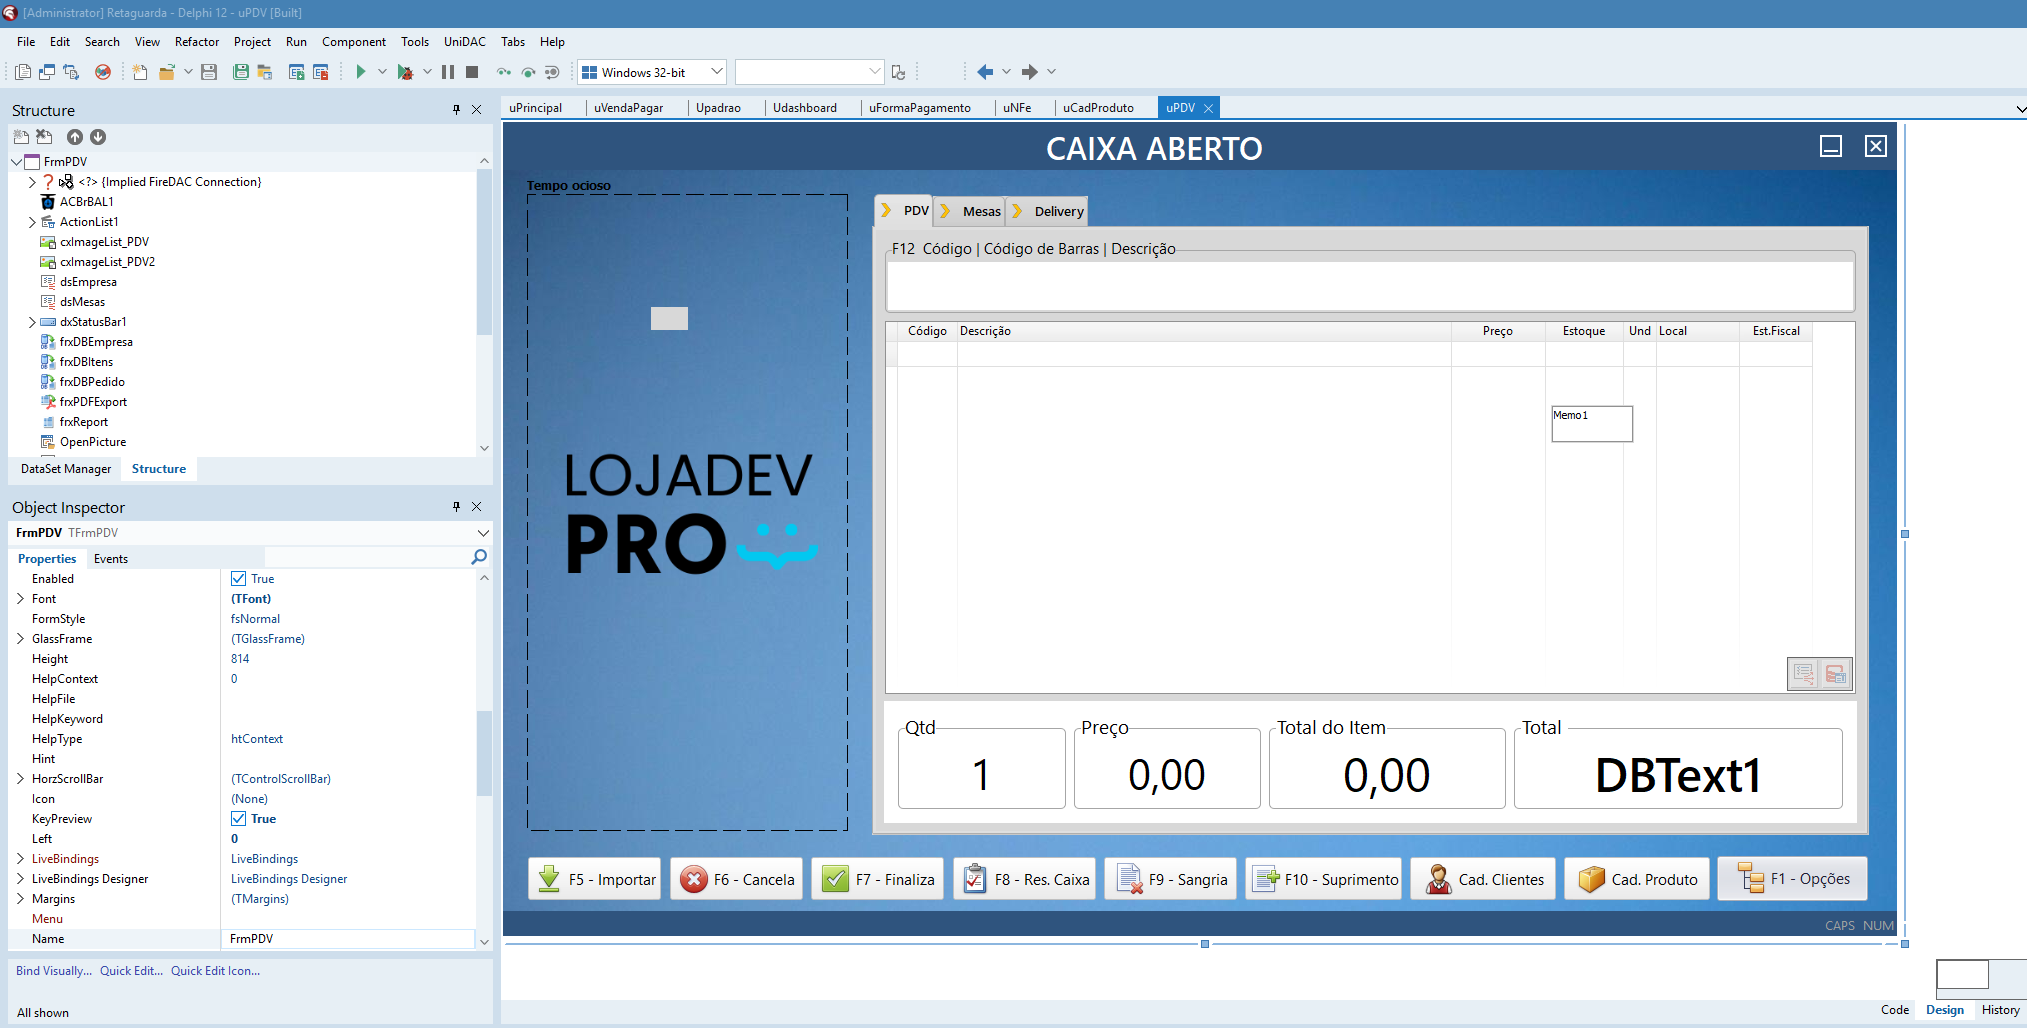Click the Open folder icon in toolbar
The image size is (2027, 1028).
click(166, 72)
